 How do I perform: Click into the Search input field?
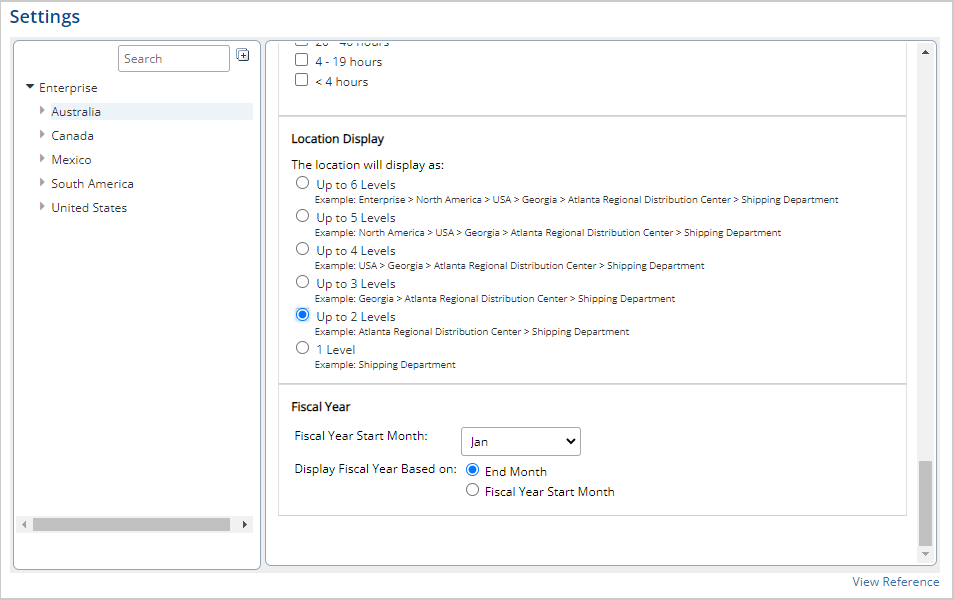173,59
